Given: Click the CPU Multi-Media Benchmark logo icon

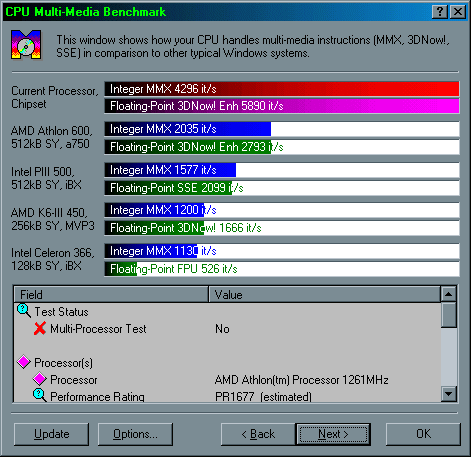Looking at the screenshot, I should [x=26, y=45].
